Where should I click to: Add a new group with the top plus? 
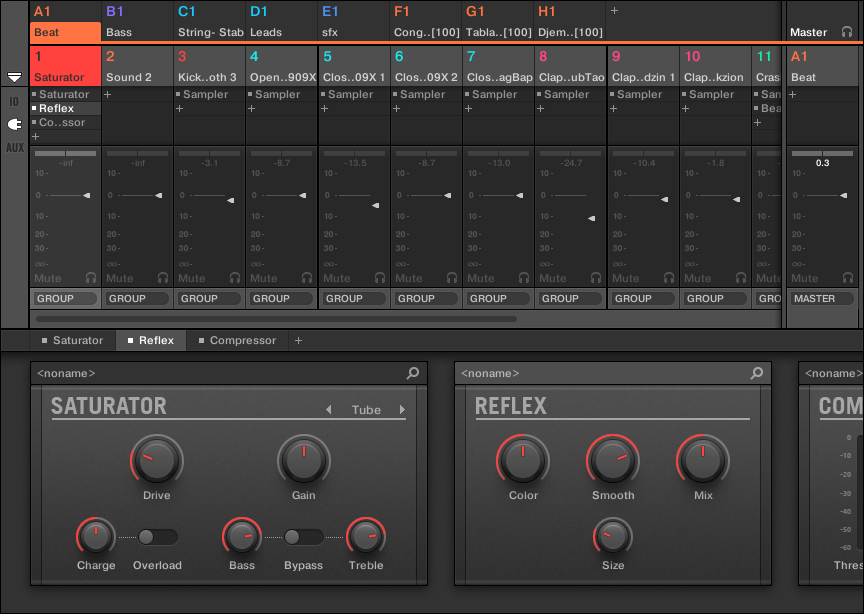tap(614, 10)
